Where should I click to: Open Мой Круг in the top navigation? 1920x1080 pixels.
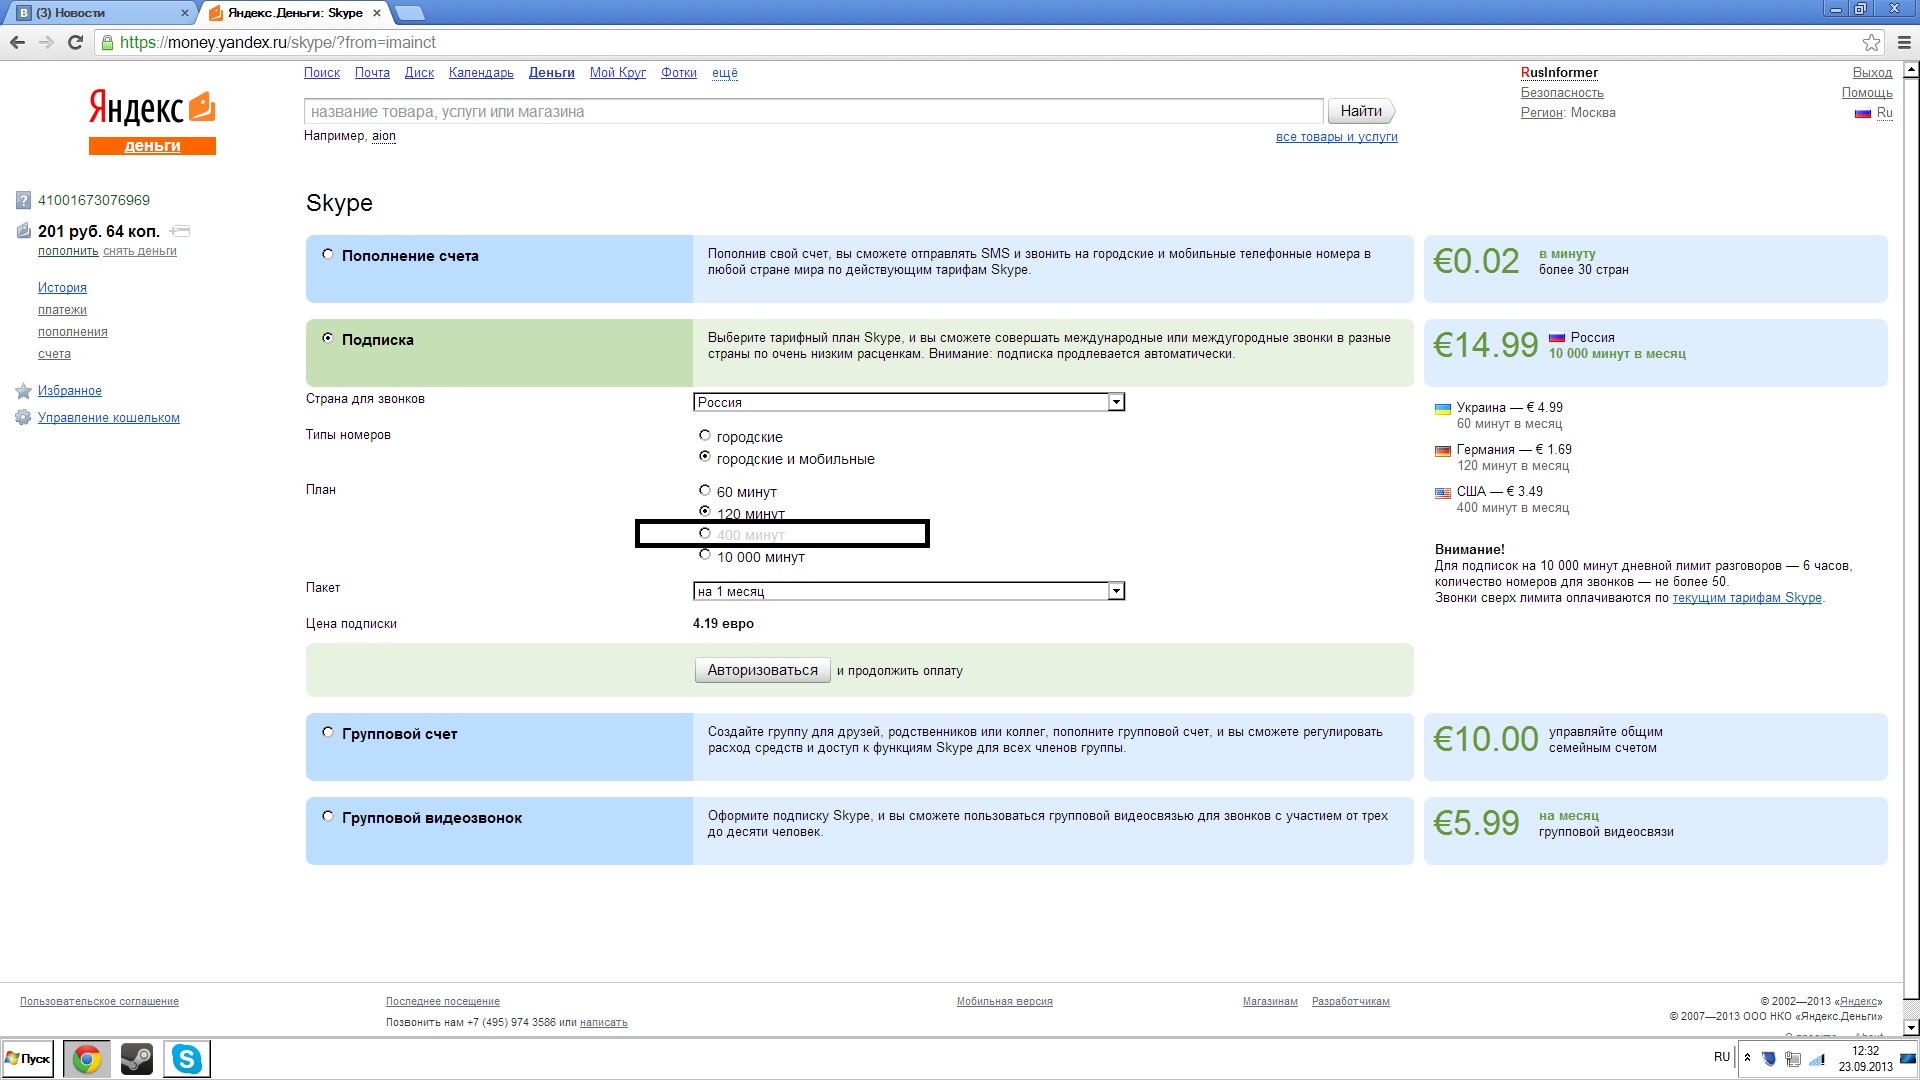[618, 73]
